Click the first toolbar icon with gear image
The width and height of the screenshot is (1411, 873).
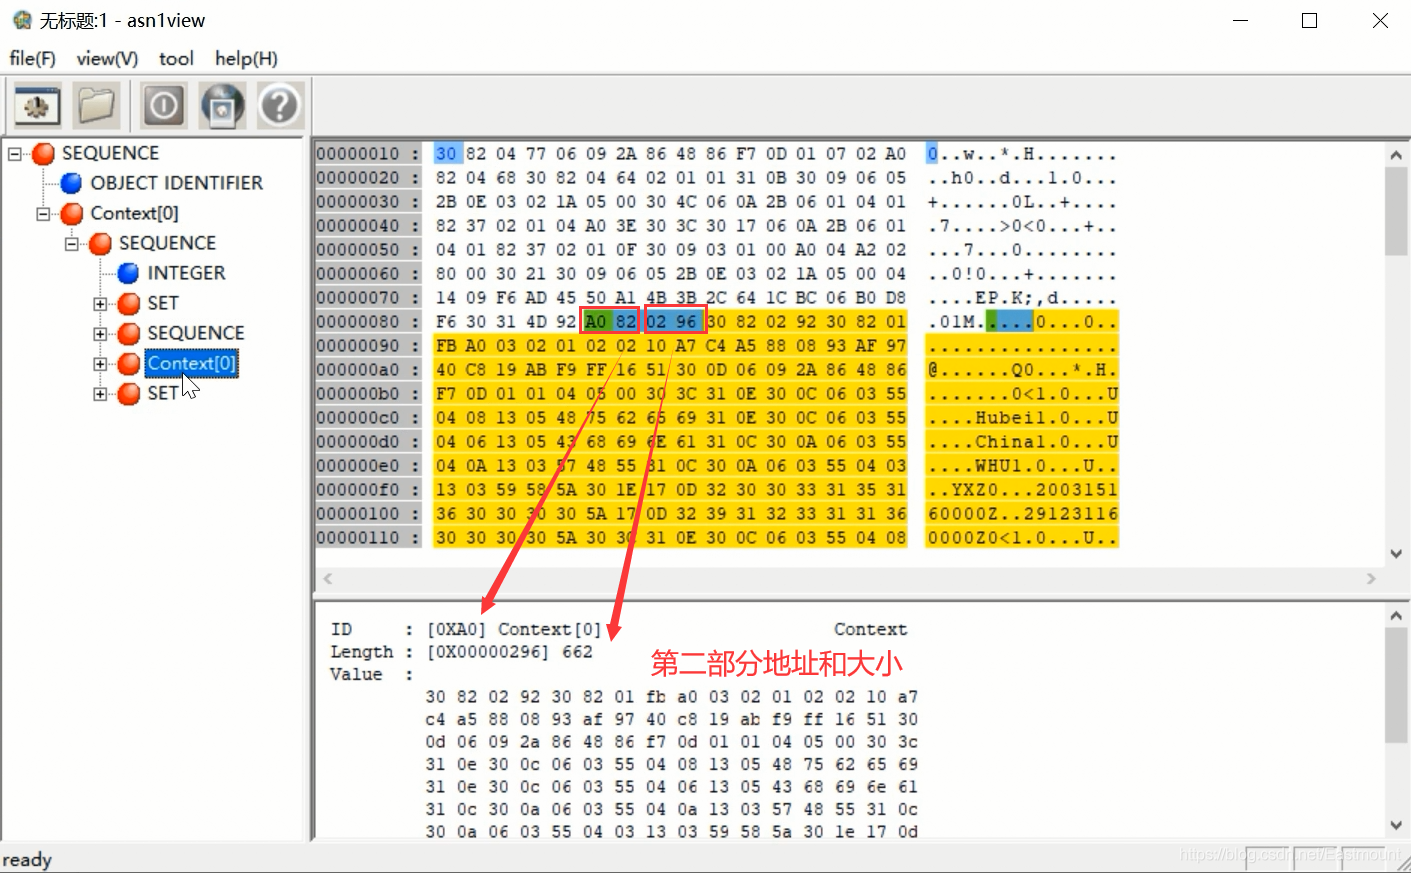(37, 105)
